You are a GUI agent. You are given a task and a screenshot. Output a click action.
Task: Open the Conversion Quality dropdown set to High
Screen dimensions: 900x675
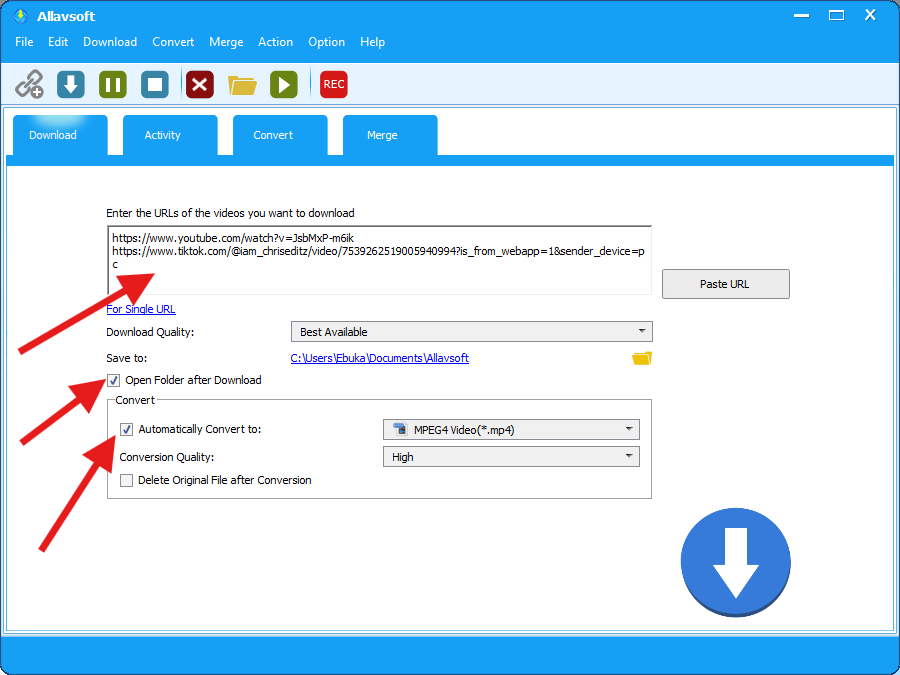coord(511,457)
